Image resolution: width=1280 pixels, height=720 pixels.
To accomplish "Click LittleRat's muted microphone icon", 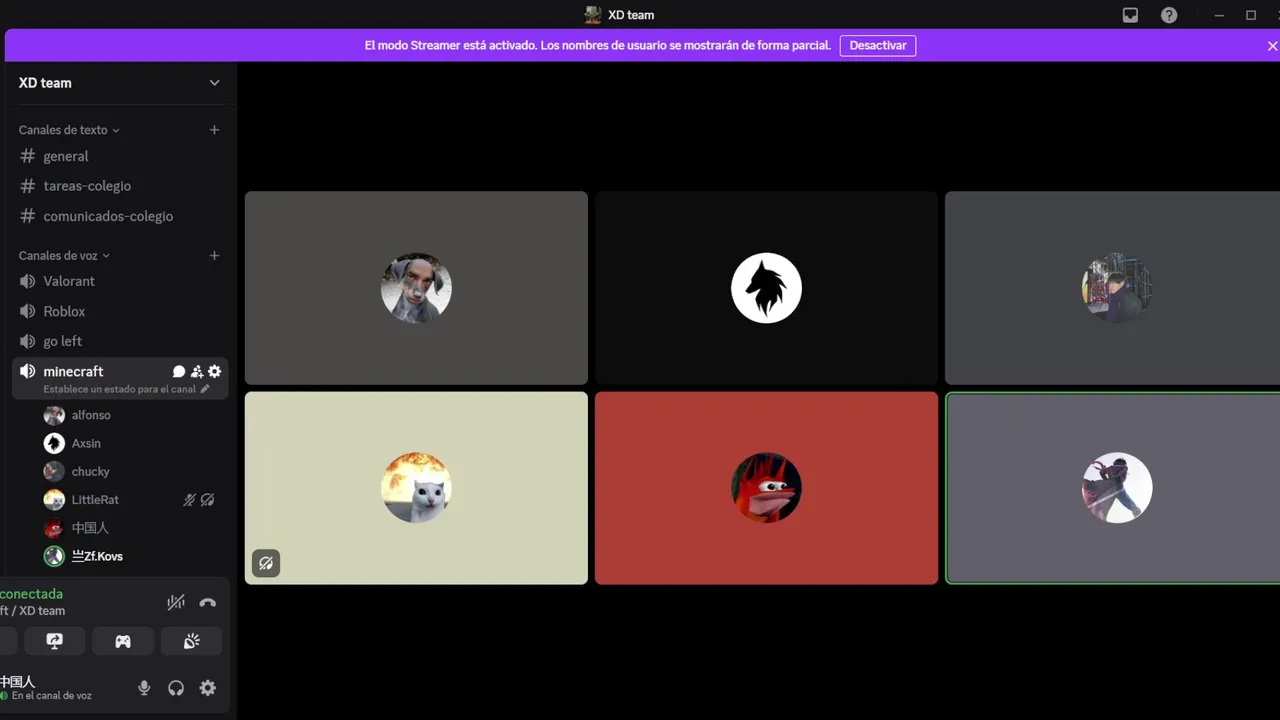I will [189, 500].
